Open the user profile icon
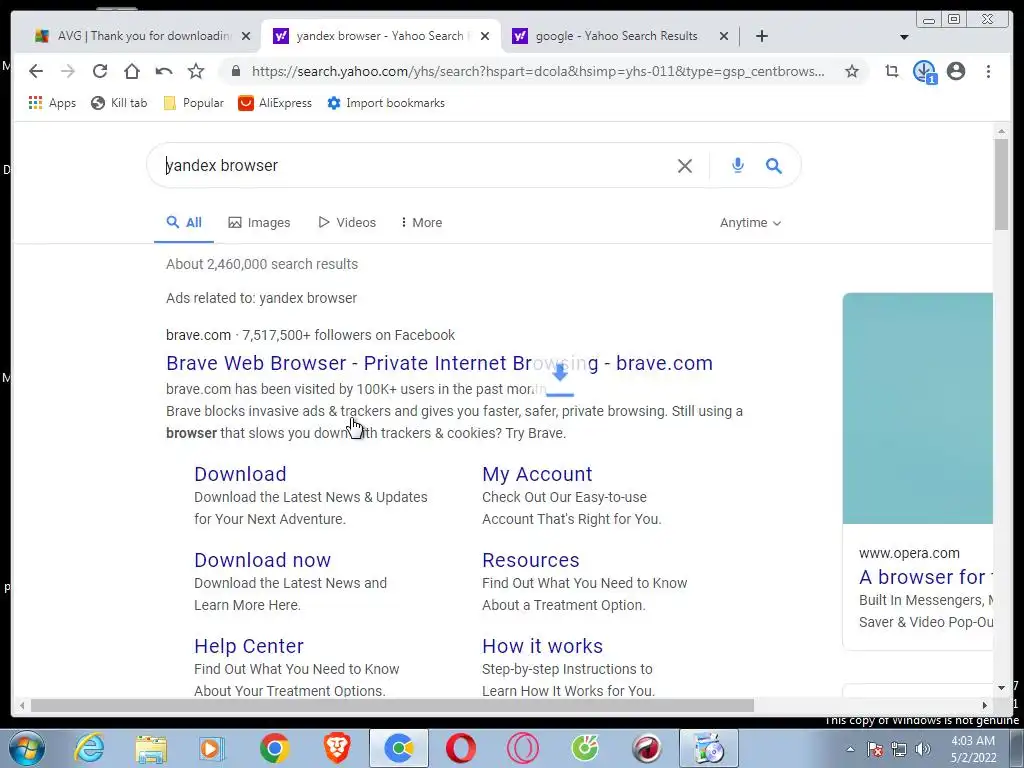 pos(956,71)
